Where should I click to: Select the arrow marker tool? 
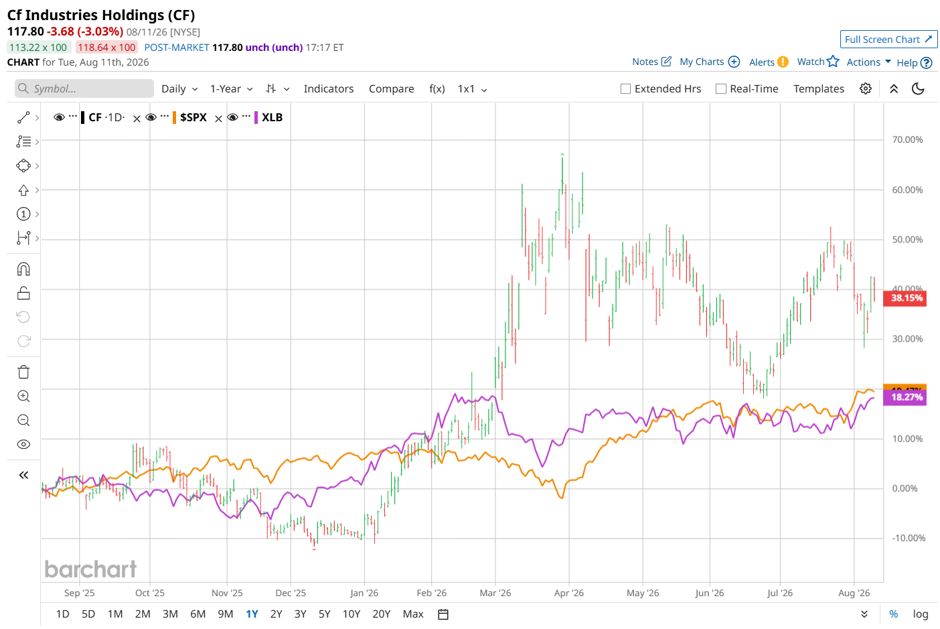[23, 190]
